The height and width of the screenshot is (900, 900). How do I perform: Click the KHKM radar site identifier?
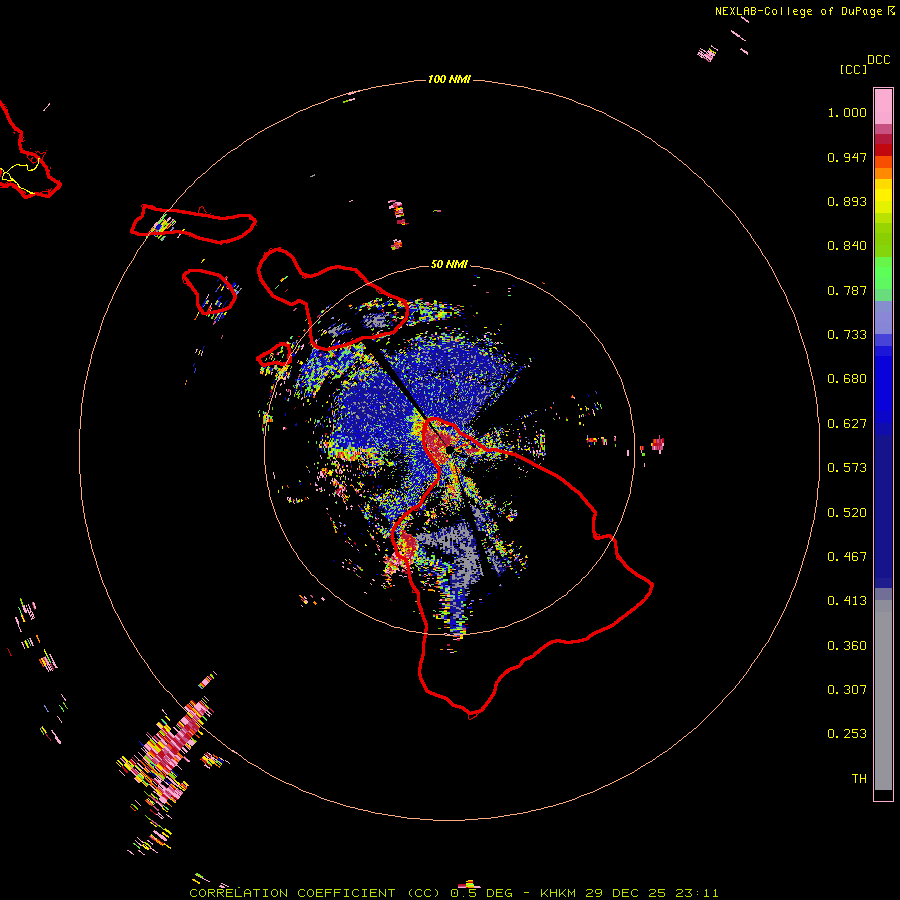coord(558,893)
